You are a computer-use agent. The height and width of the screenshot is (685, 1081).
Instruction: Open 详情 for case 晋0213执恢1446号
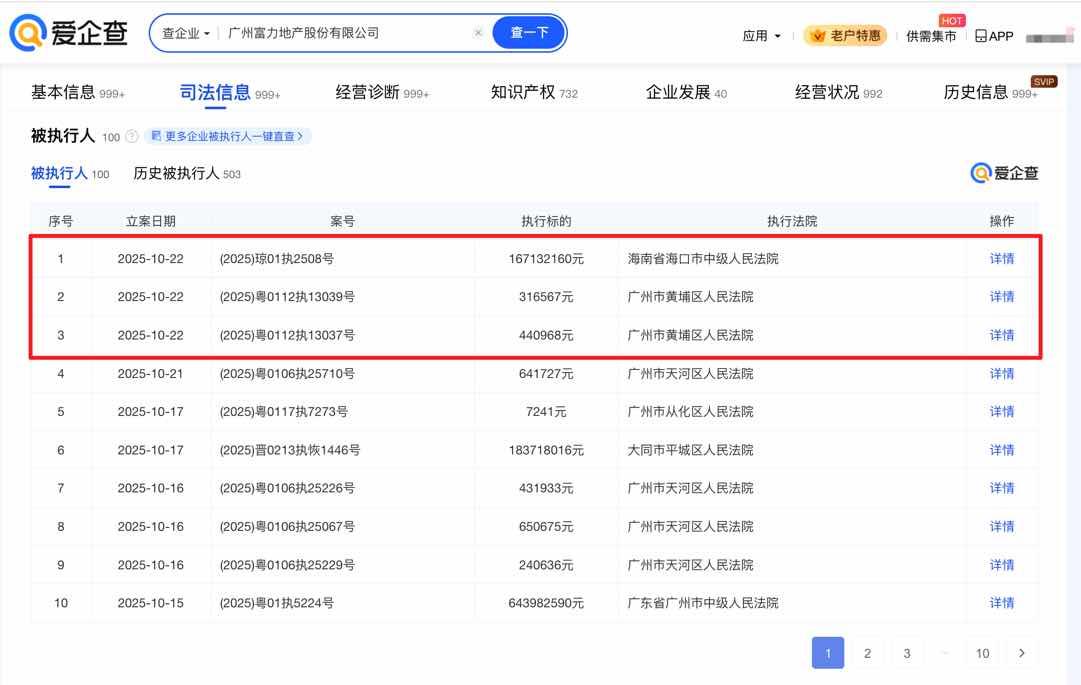click(1002, 451)
